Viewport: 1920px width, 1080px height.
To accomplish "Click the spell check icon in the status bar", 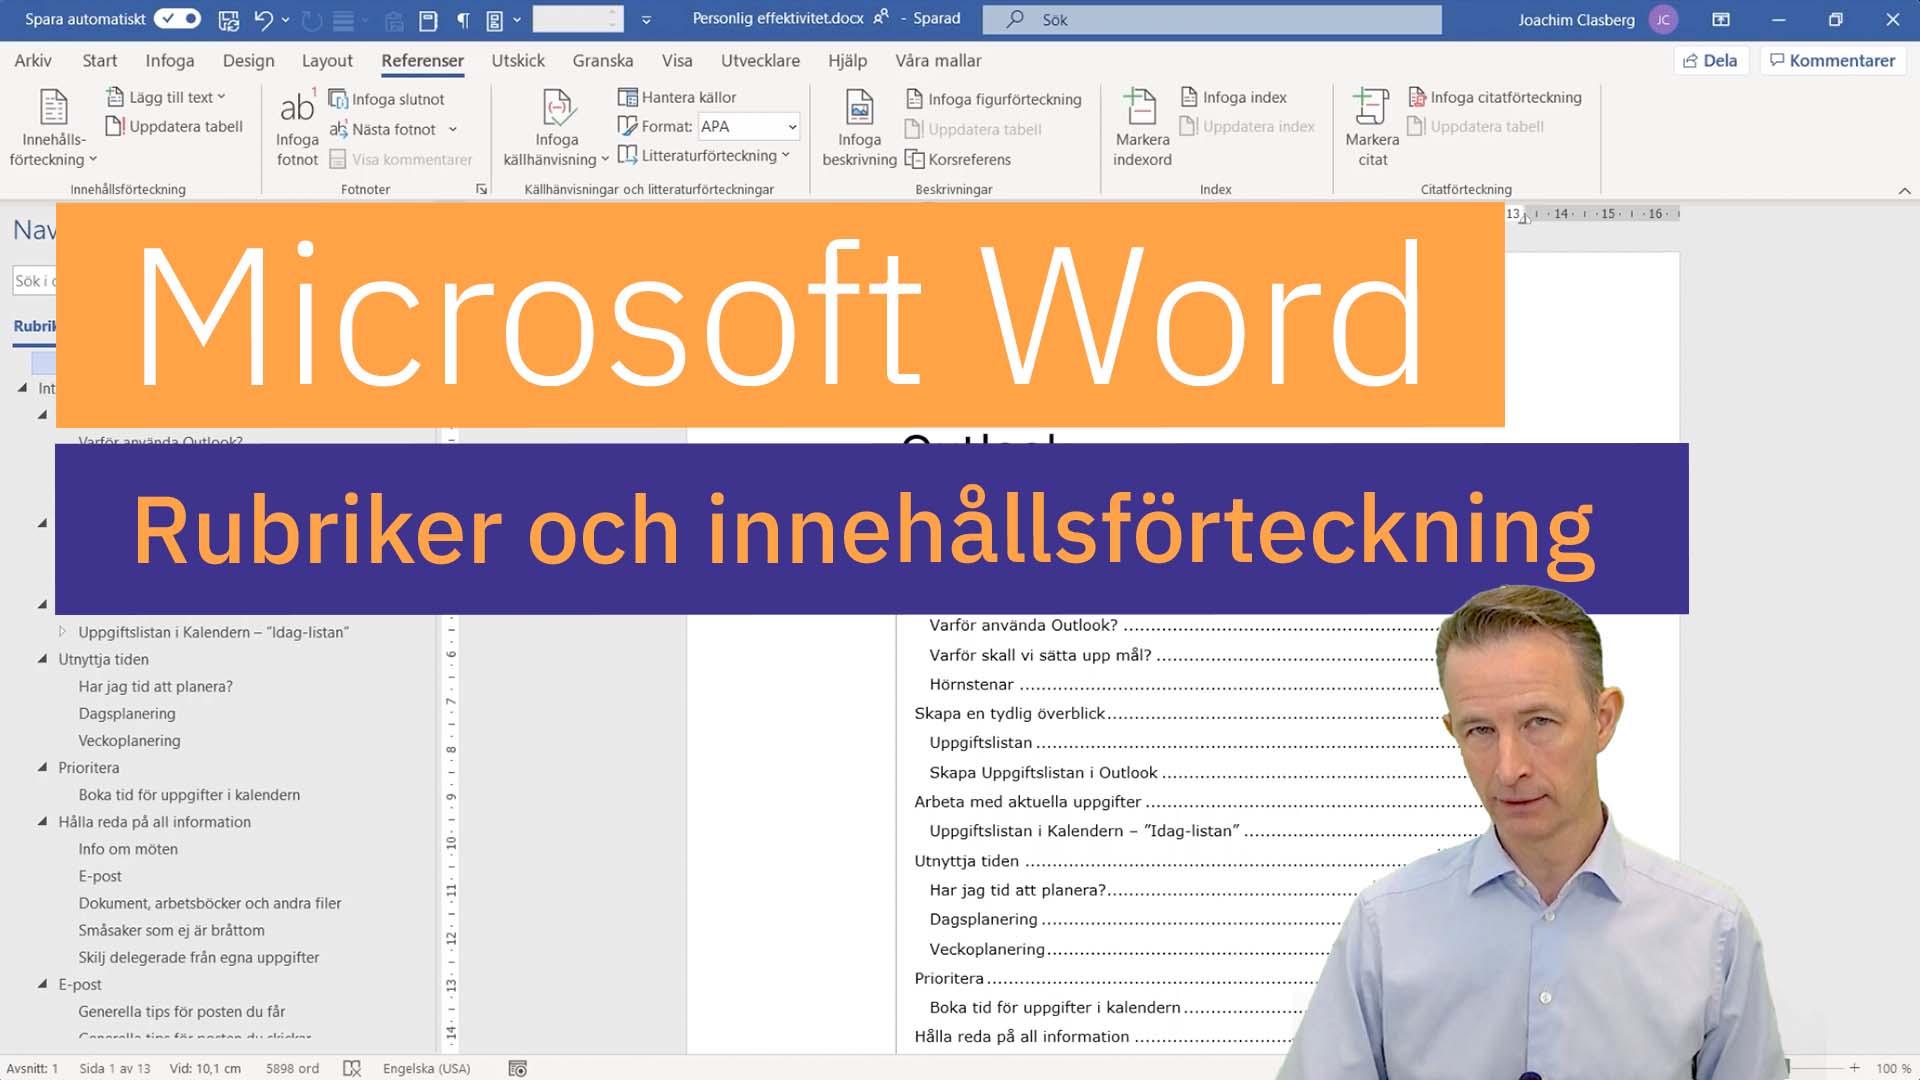I will pyautogui.click(x=352, y=1068).
